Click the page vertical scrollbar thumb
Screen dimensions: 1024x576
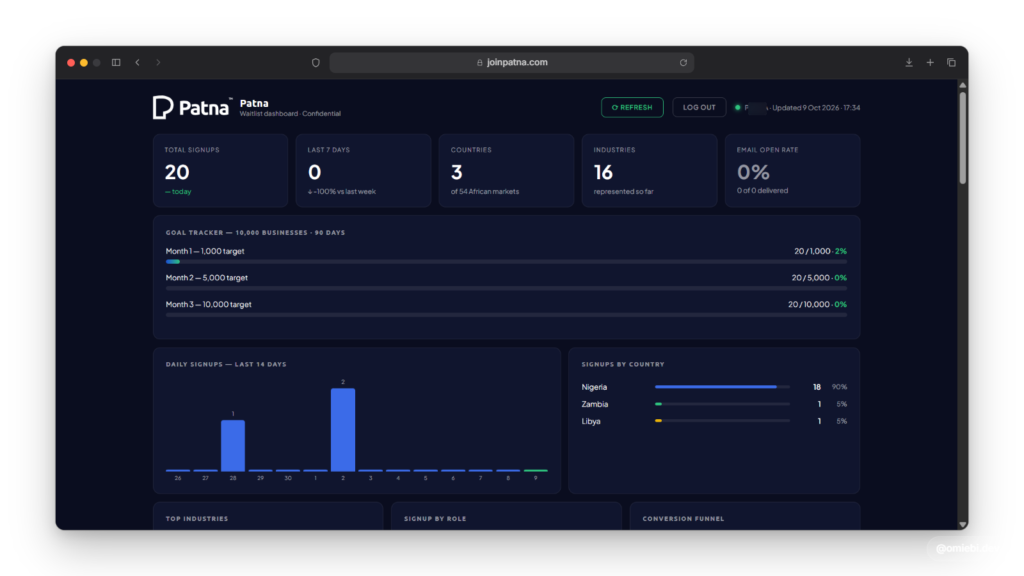[963, 138]
